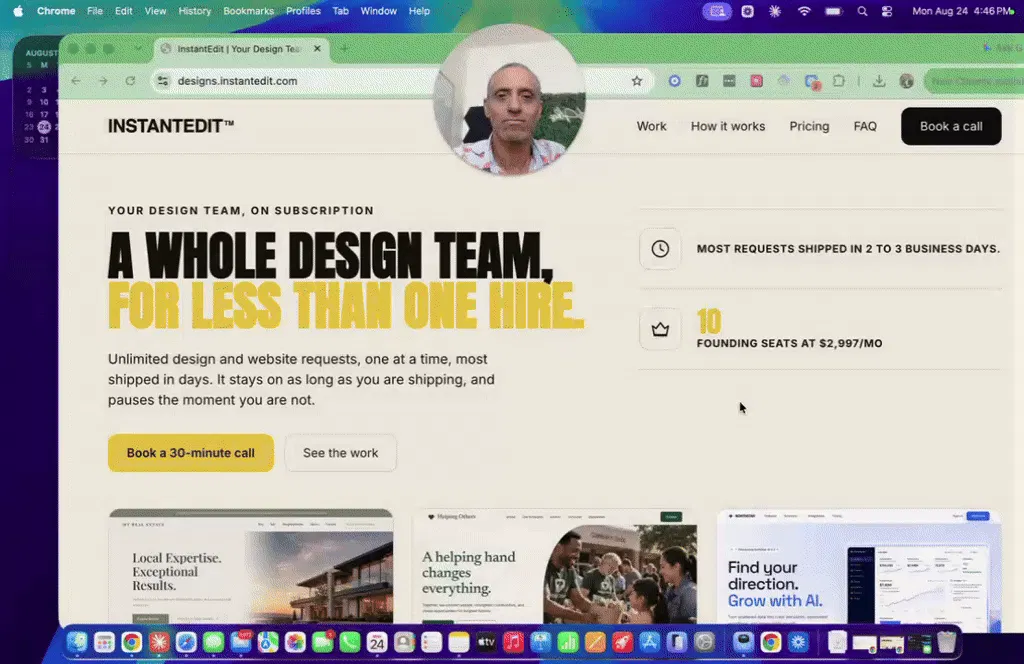Screen dimensions: 1024x664
Task: Select the InstantEdit | Your Design Team tab
Action: point(242,48)
